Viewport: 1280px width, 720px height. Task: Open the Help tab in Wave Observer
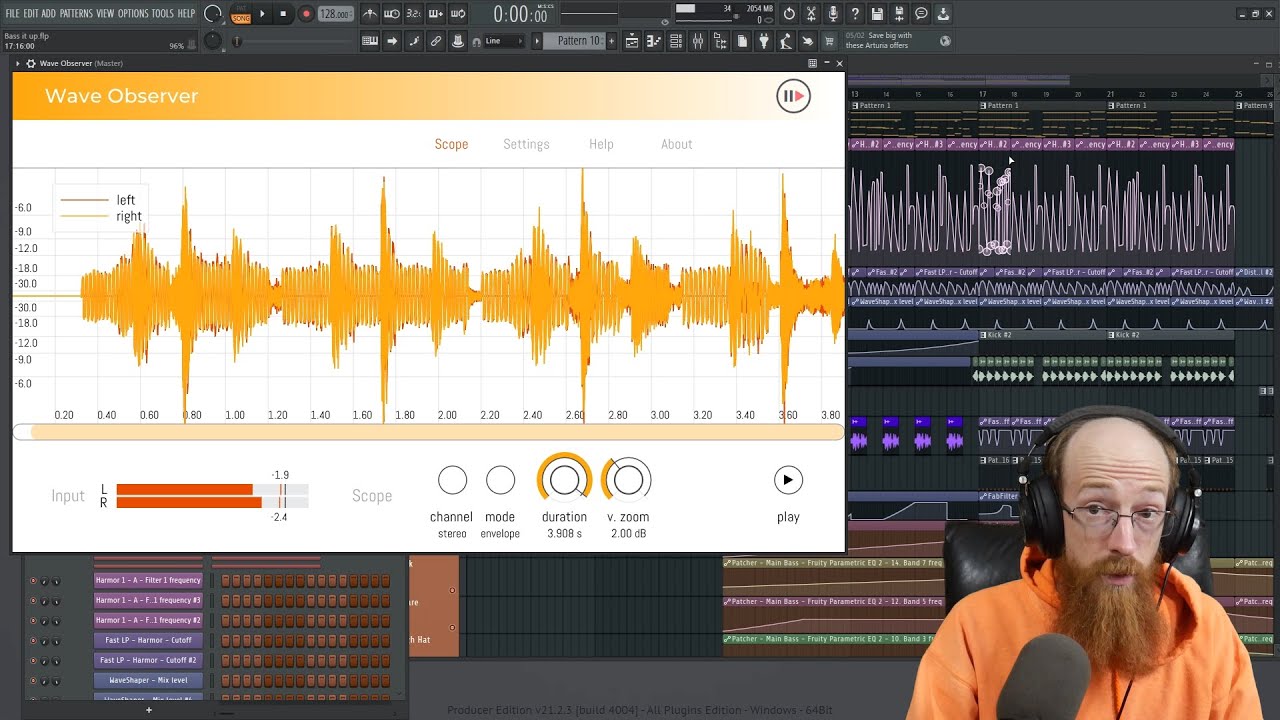(601, 144)
